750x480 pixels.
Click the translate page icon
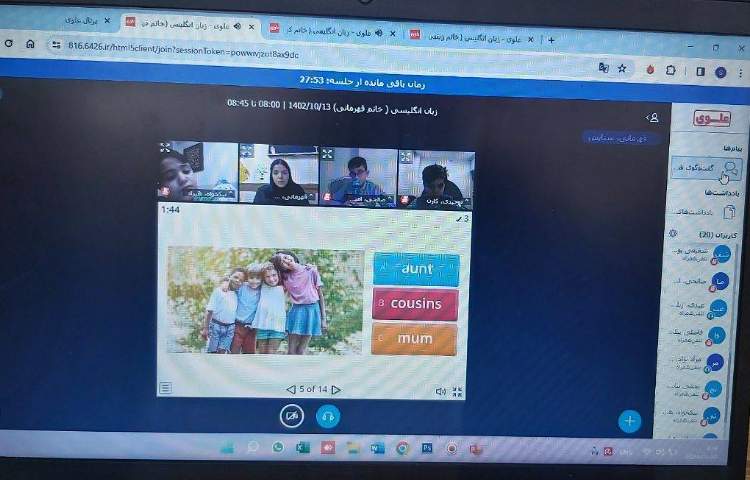pyautogui.click(x=604, y=68)
